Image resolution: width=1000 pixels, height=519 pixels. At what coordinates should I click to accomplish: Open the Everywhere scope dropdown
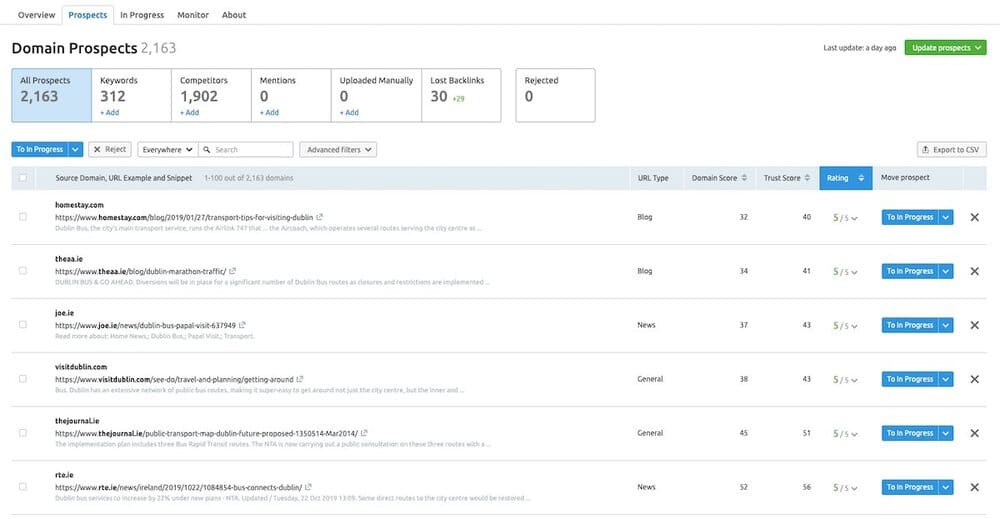[167, 150]
